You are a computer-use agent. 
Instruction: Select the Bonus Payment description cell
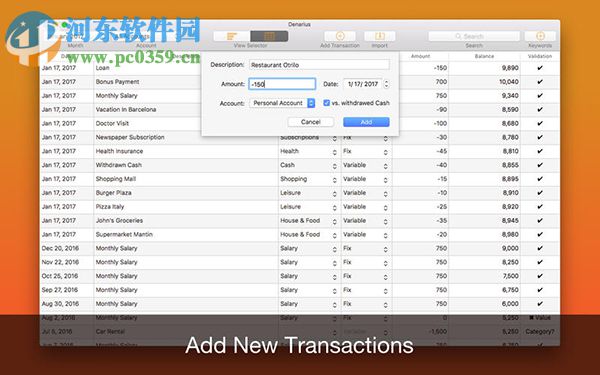[x=117, y=82]
